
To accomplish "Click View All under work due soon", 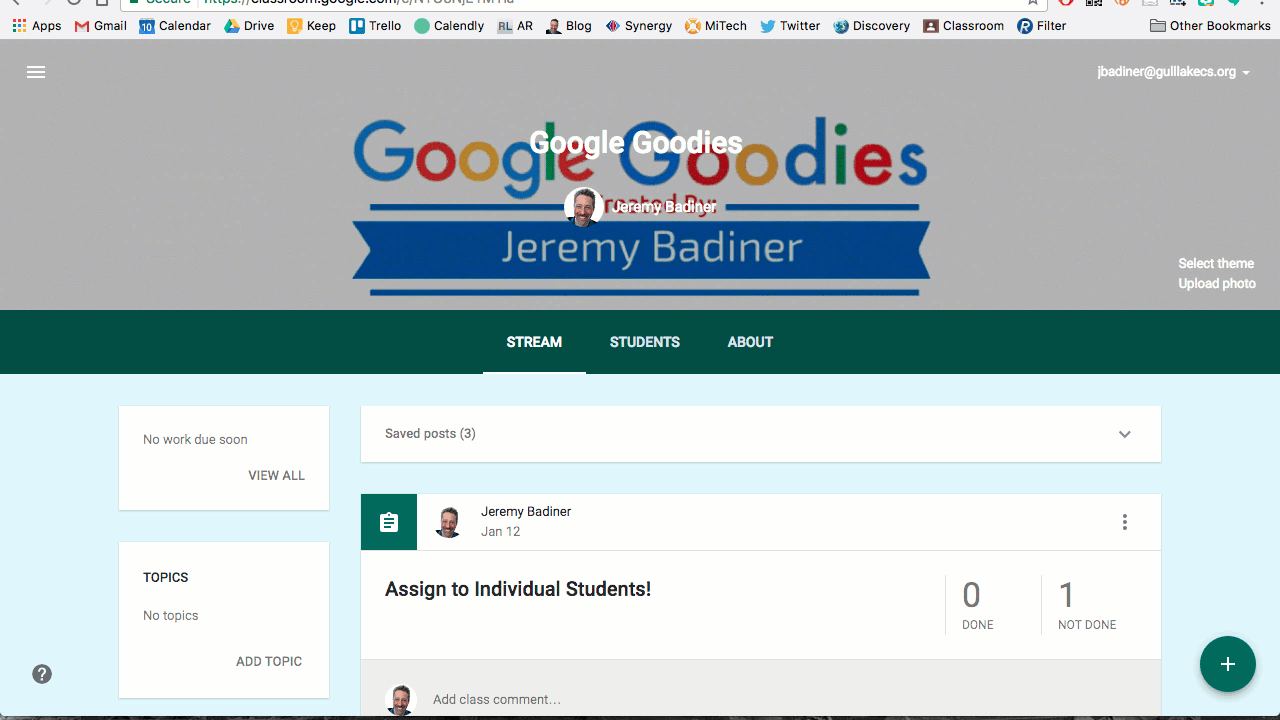I will (277, 476).
